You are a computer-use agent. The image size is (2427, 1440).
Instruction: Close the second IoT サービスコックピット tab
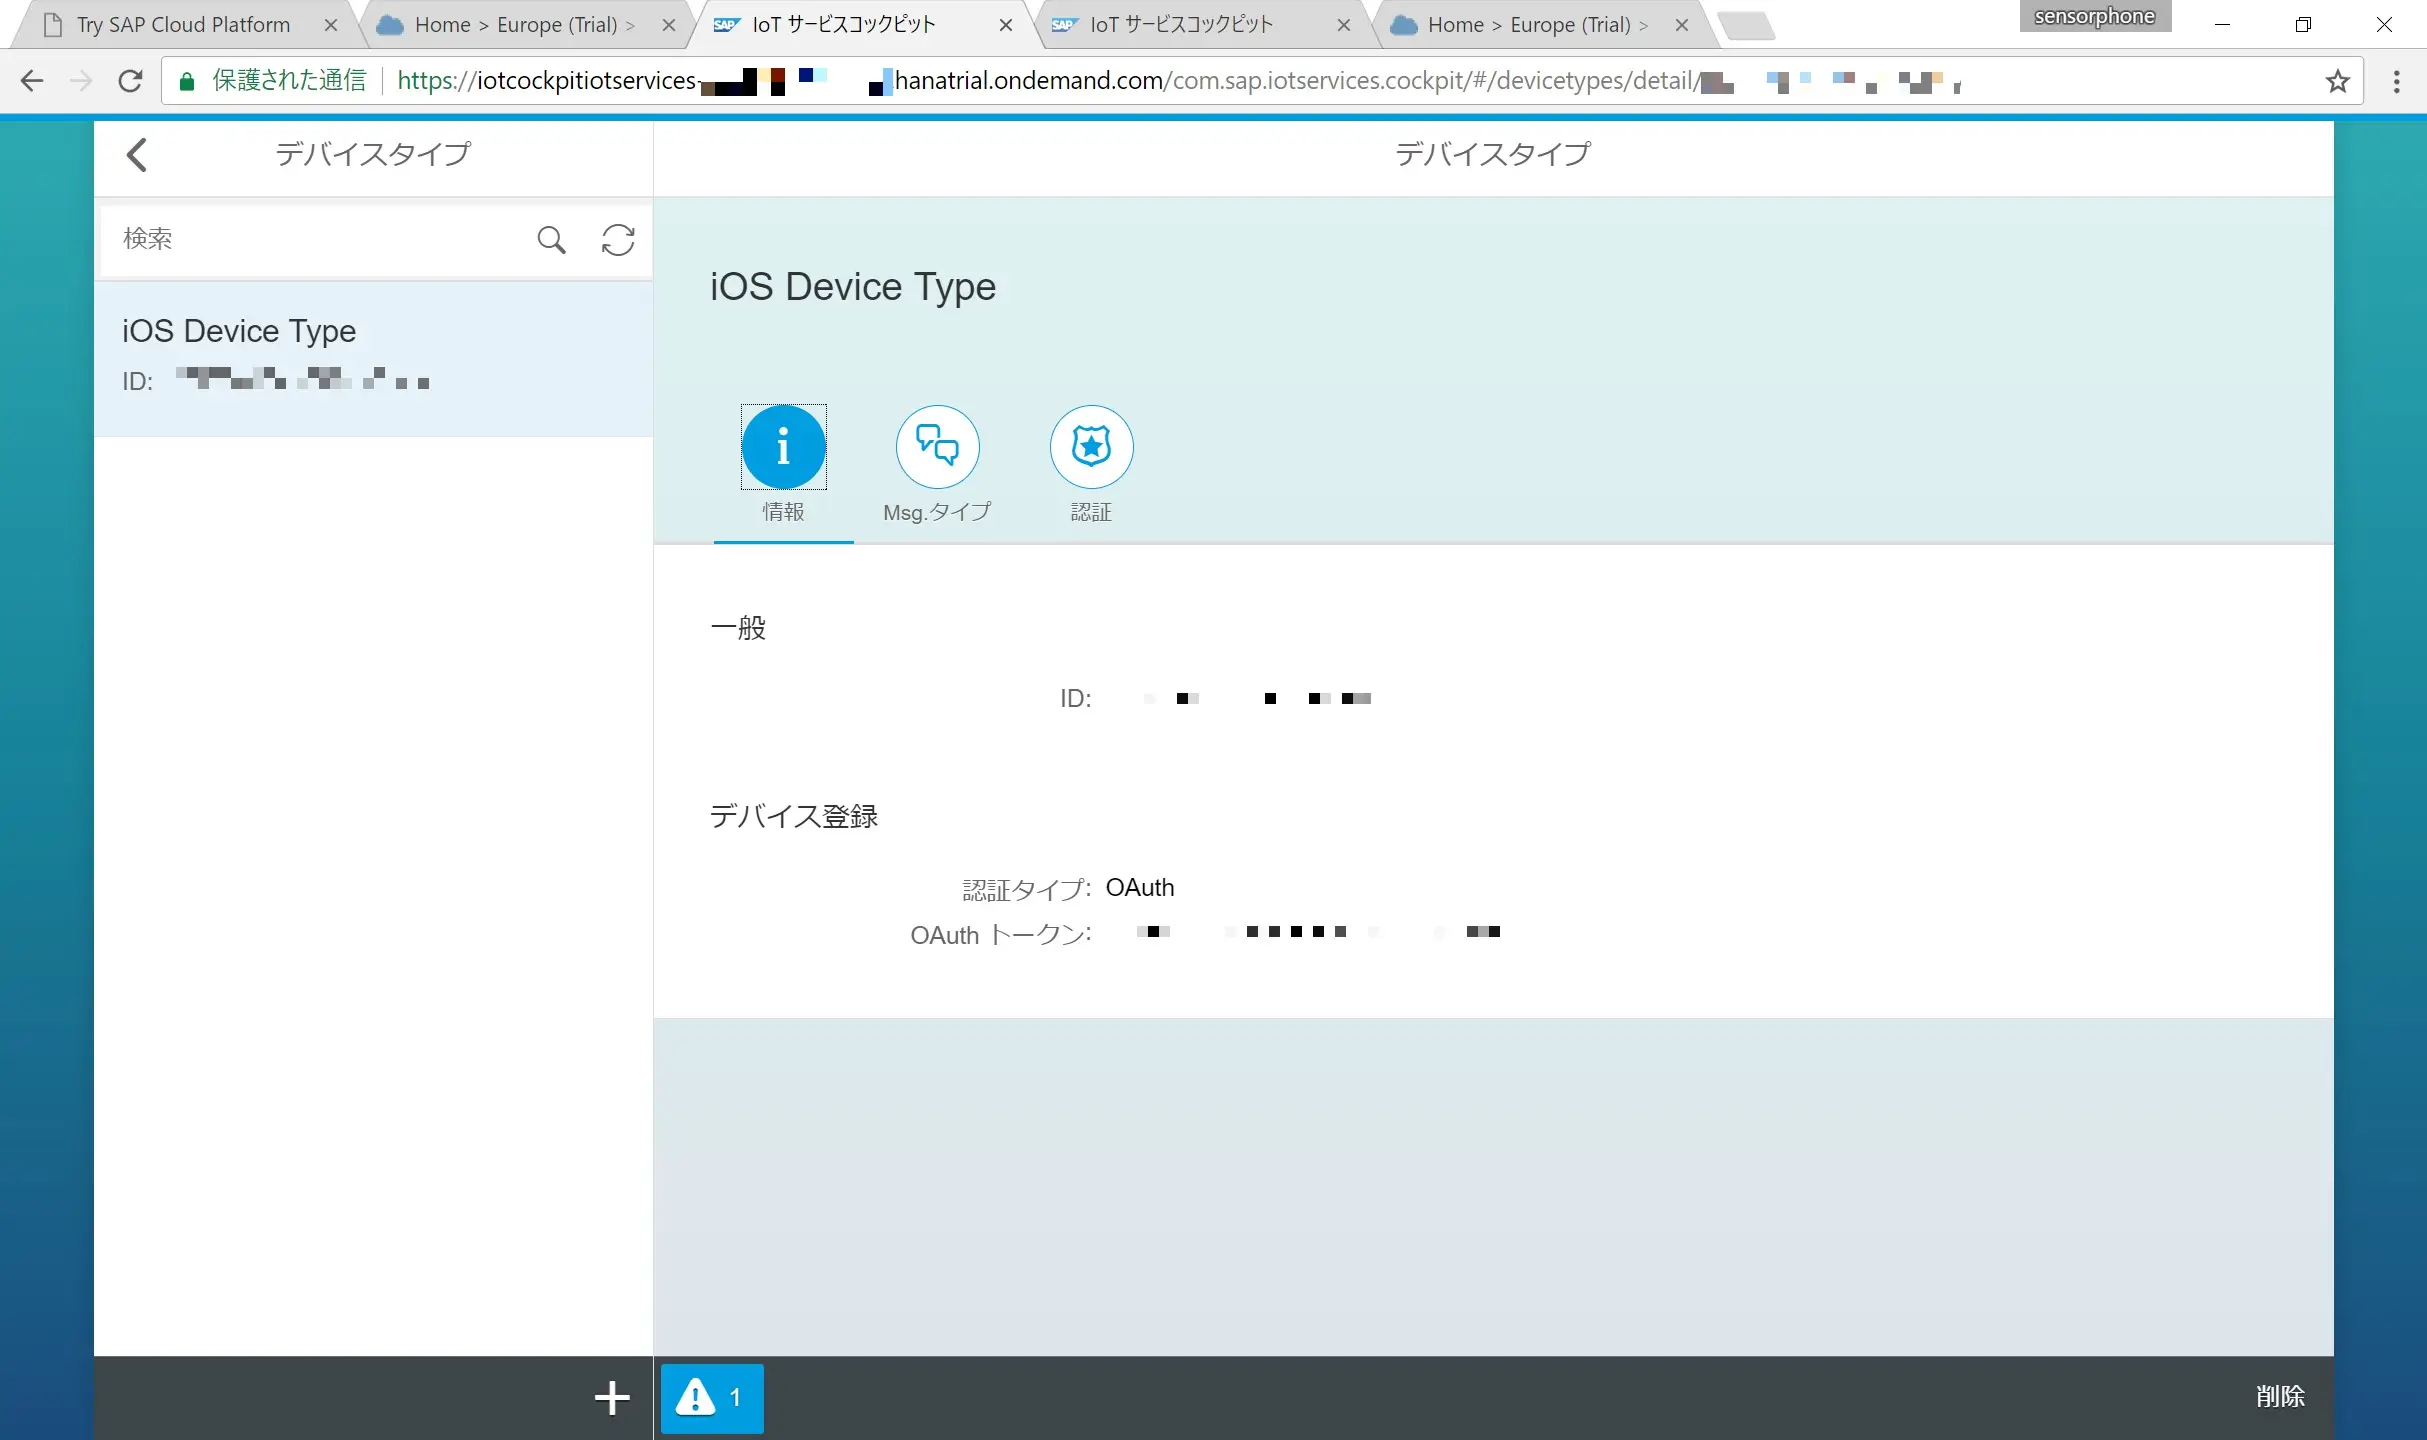(1344, 26)
